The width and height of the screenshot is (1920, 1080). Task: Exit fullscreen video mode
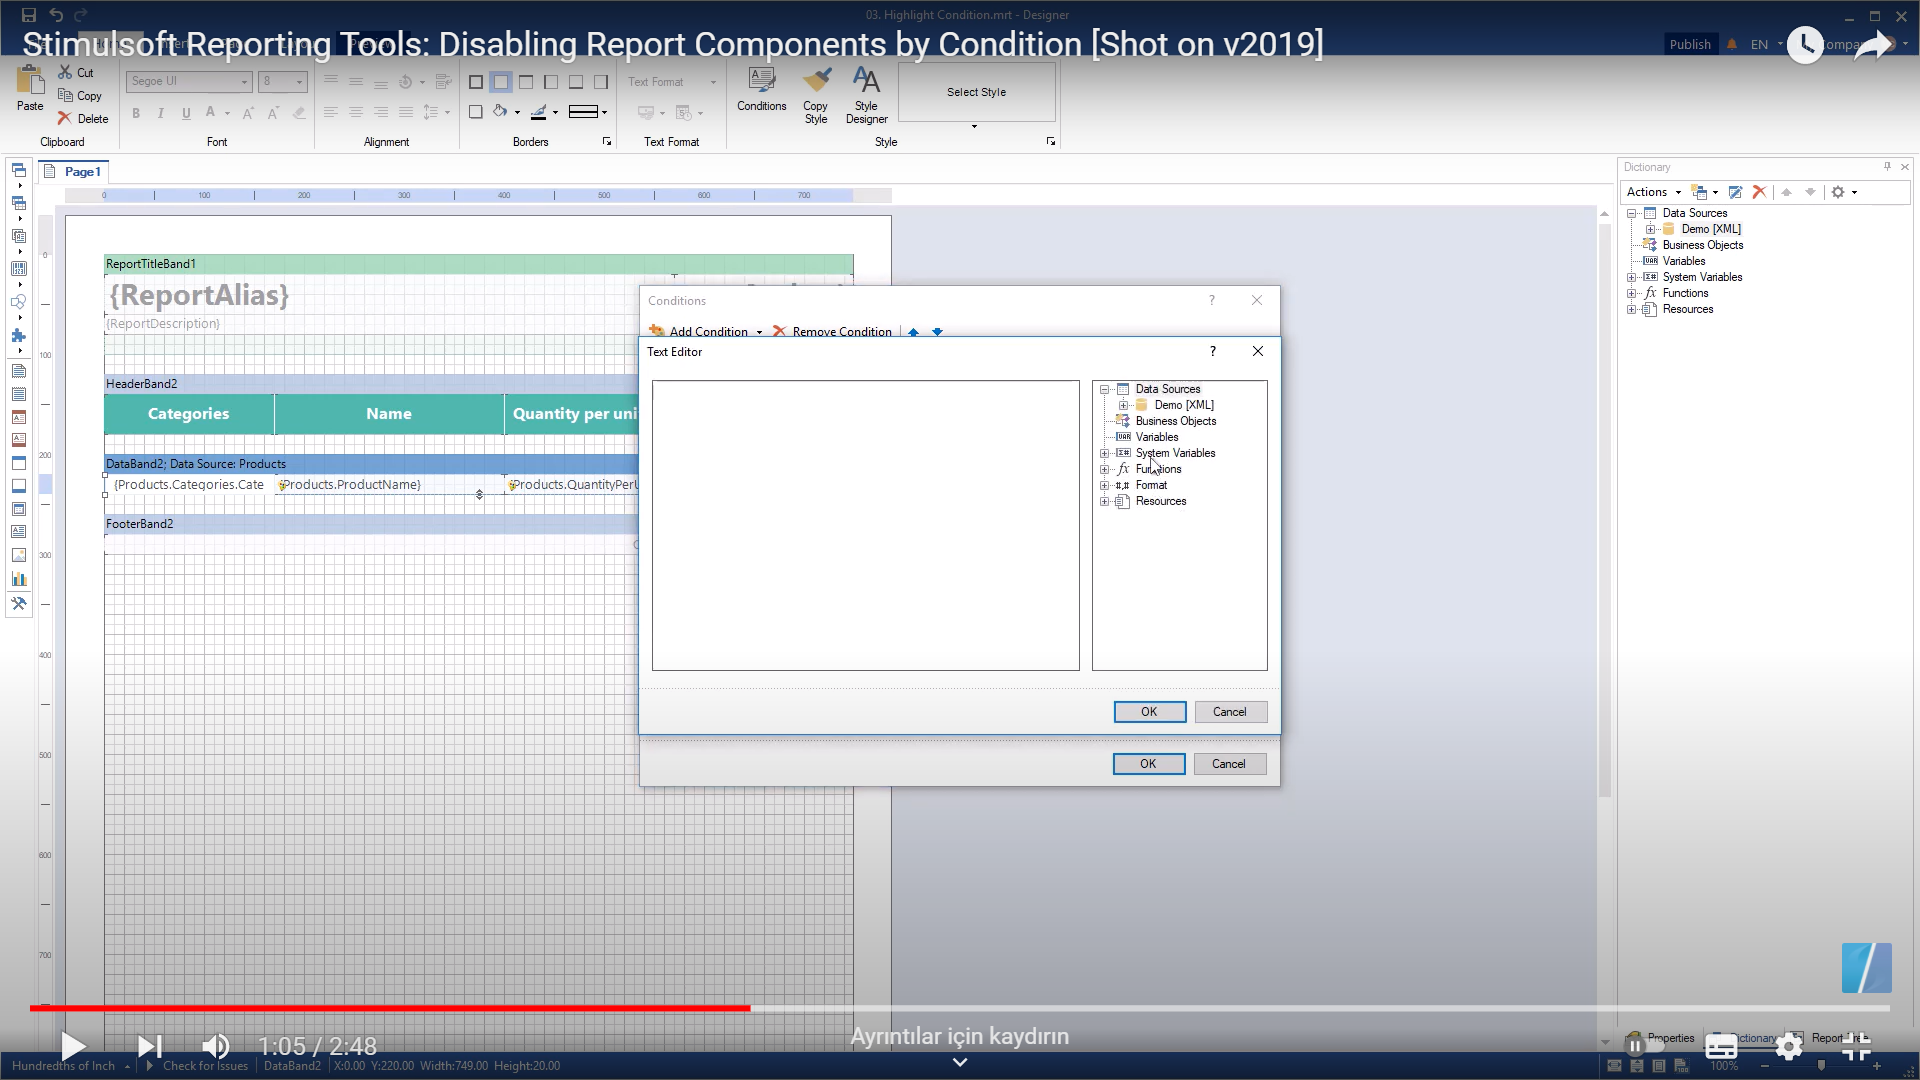coord(1857,1047)
